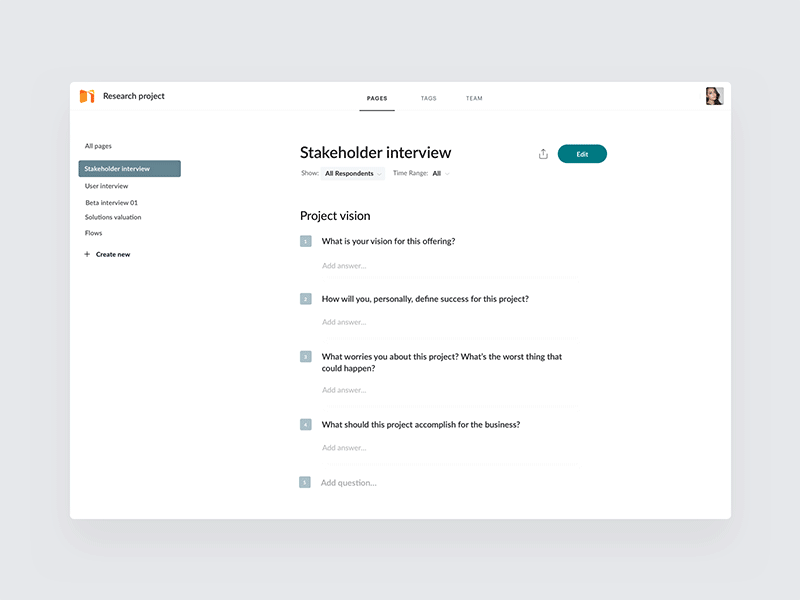Screen dimensions: 800x600
Task: Select the User interview page
Action: pos(106,185)
